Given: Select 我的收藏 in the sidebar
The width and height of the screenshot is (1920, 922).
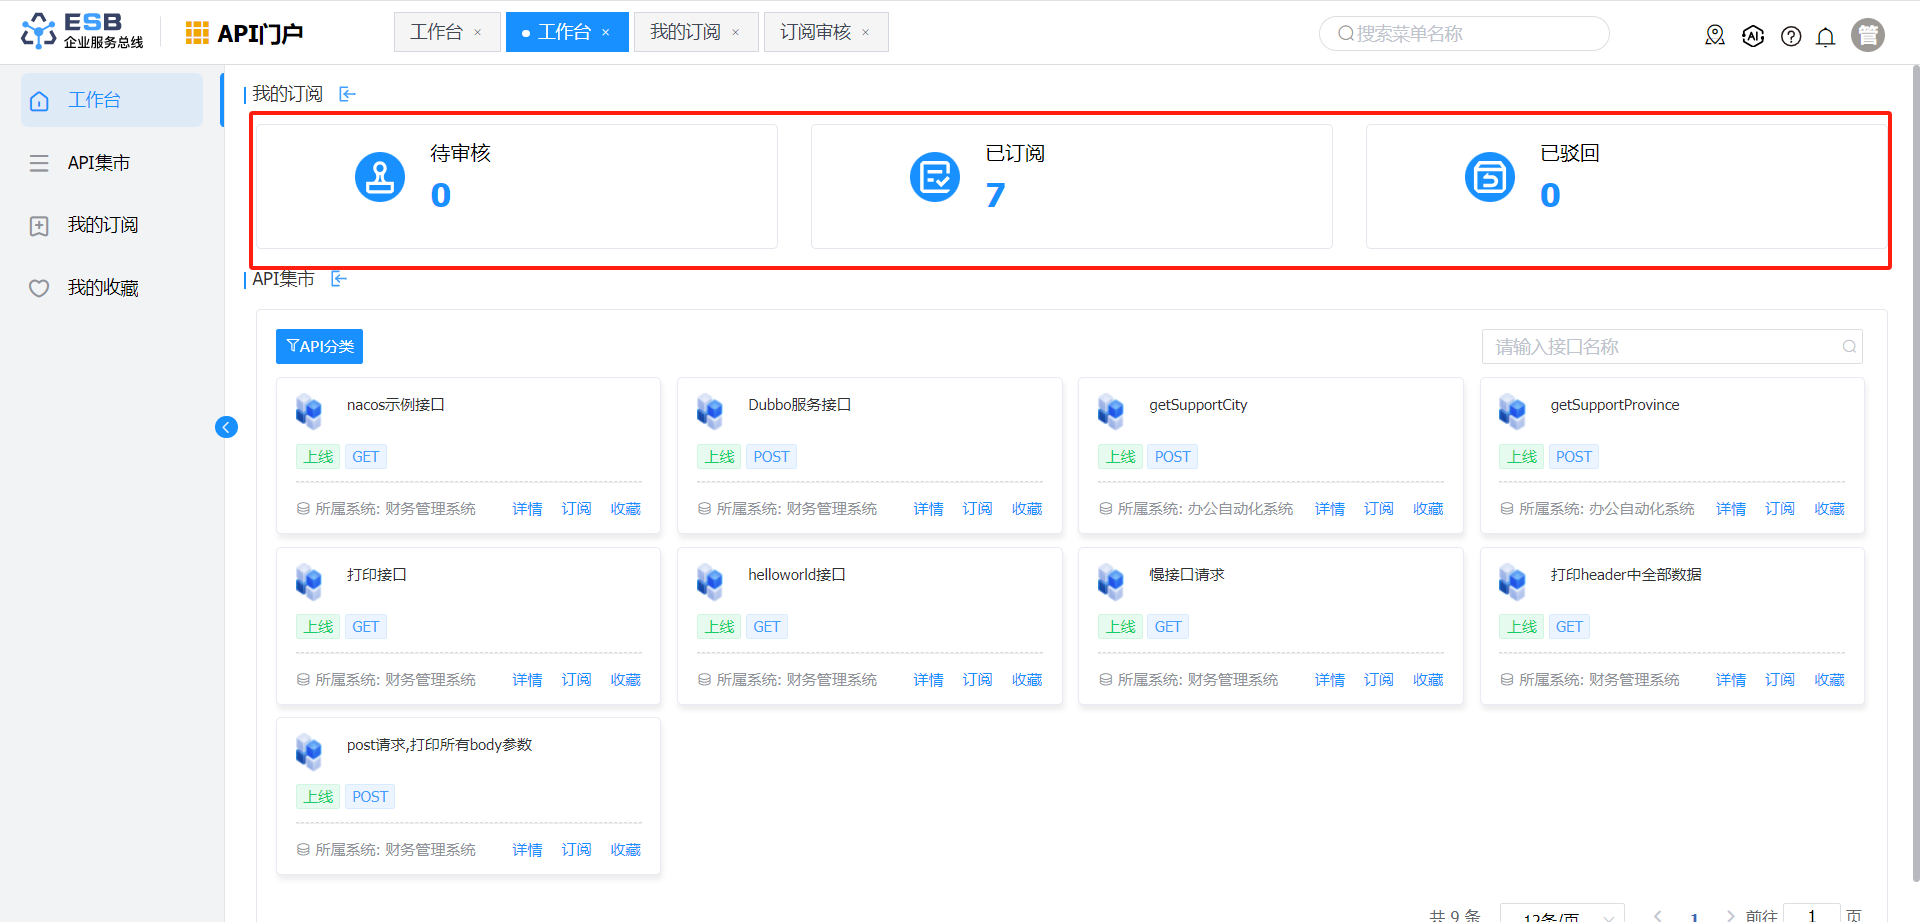Looking at the screenshot, I should pyautogui.click(x=102, y=288).
